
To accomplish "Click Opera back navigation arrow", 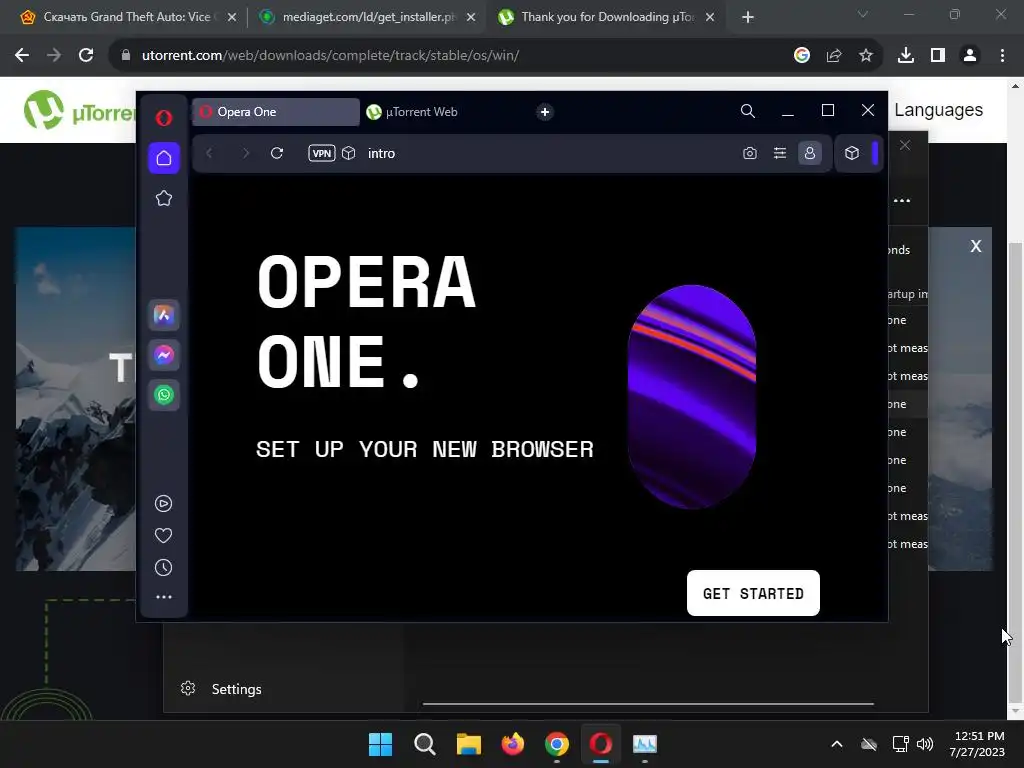I will click(210, 153).
